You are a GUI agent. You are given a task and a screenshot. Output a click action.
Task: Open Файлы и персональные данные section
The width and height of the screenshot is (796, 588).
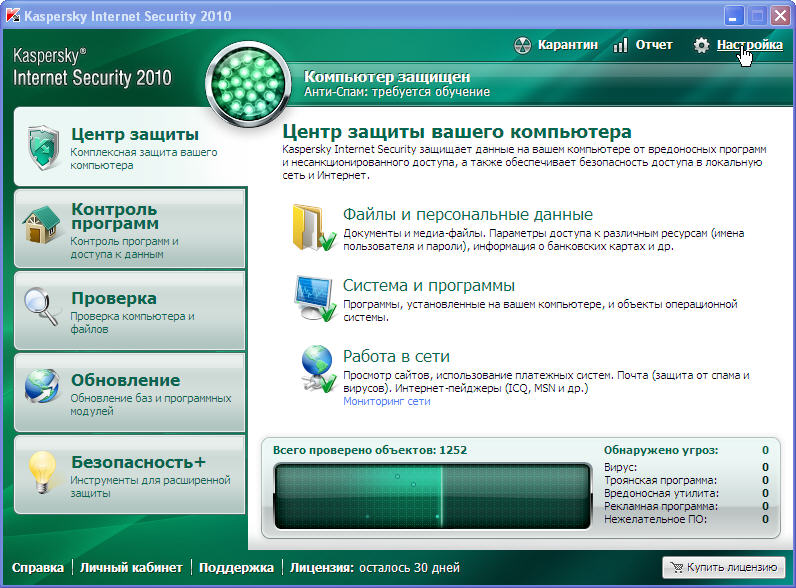click(468, 214)
